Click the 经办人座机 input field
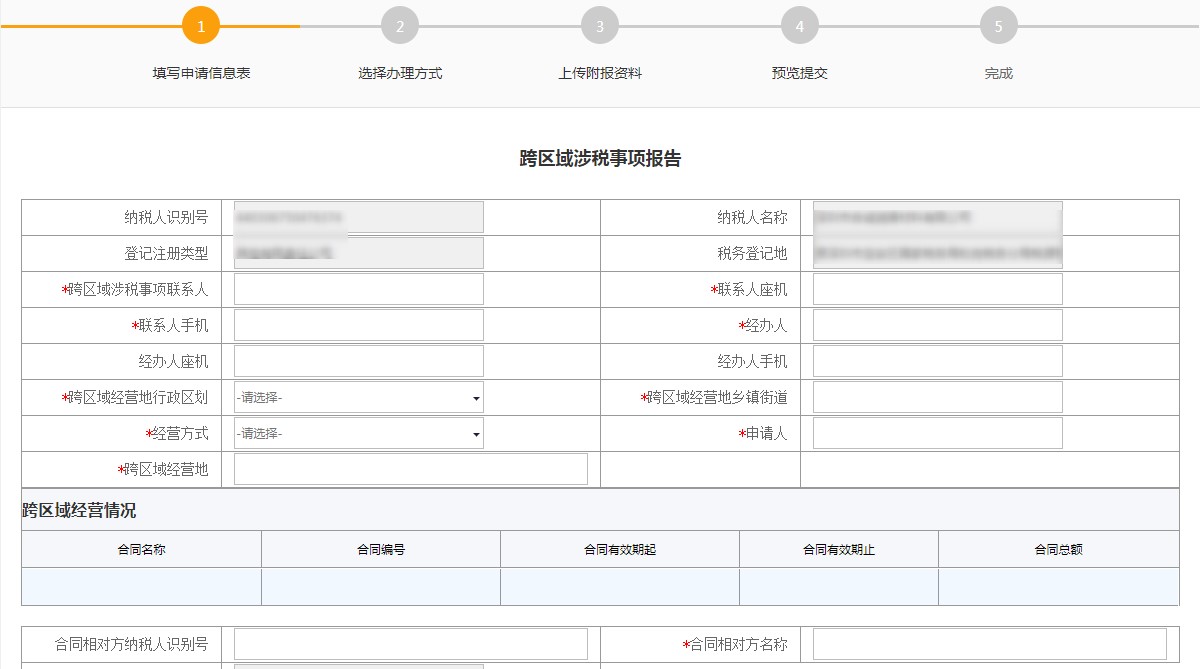Image resolution: width=1200 pixels, height=669 pixels. 358,361
